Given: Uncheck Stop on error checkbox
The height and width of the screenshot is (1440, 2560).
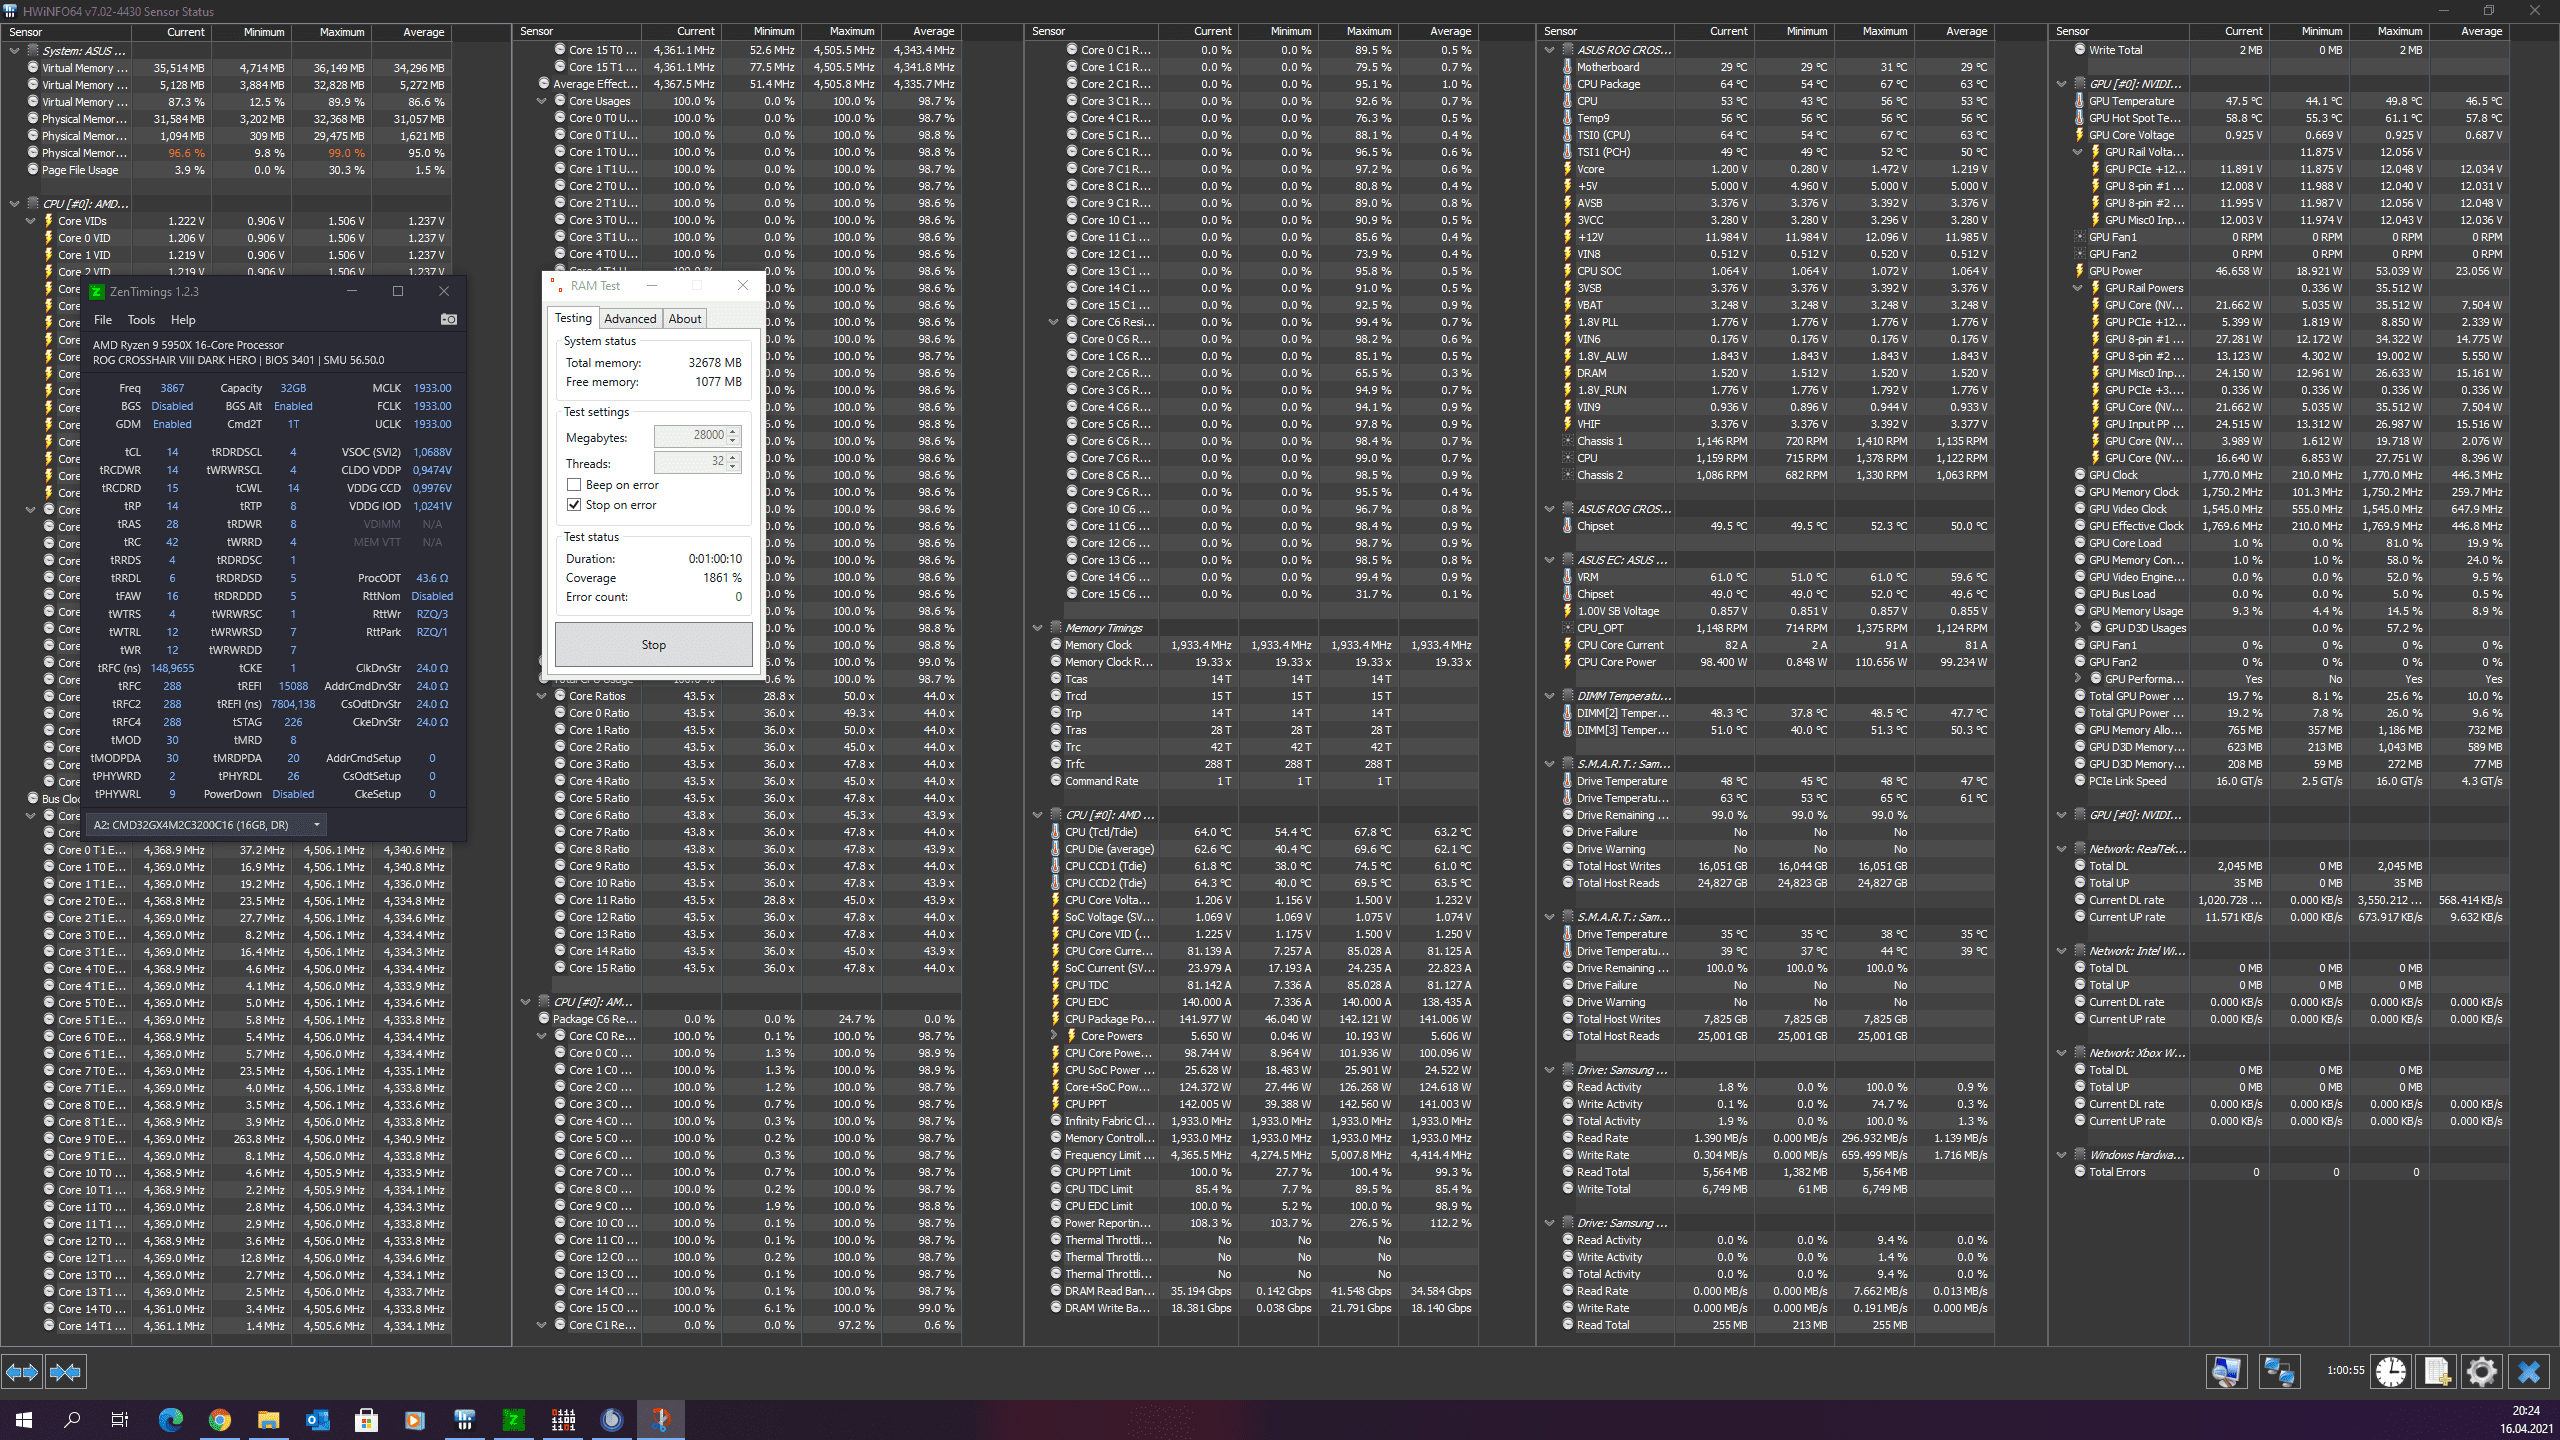Looking at the screenshot, I should pos(574,505).
